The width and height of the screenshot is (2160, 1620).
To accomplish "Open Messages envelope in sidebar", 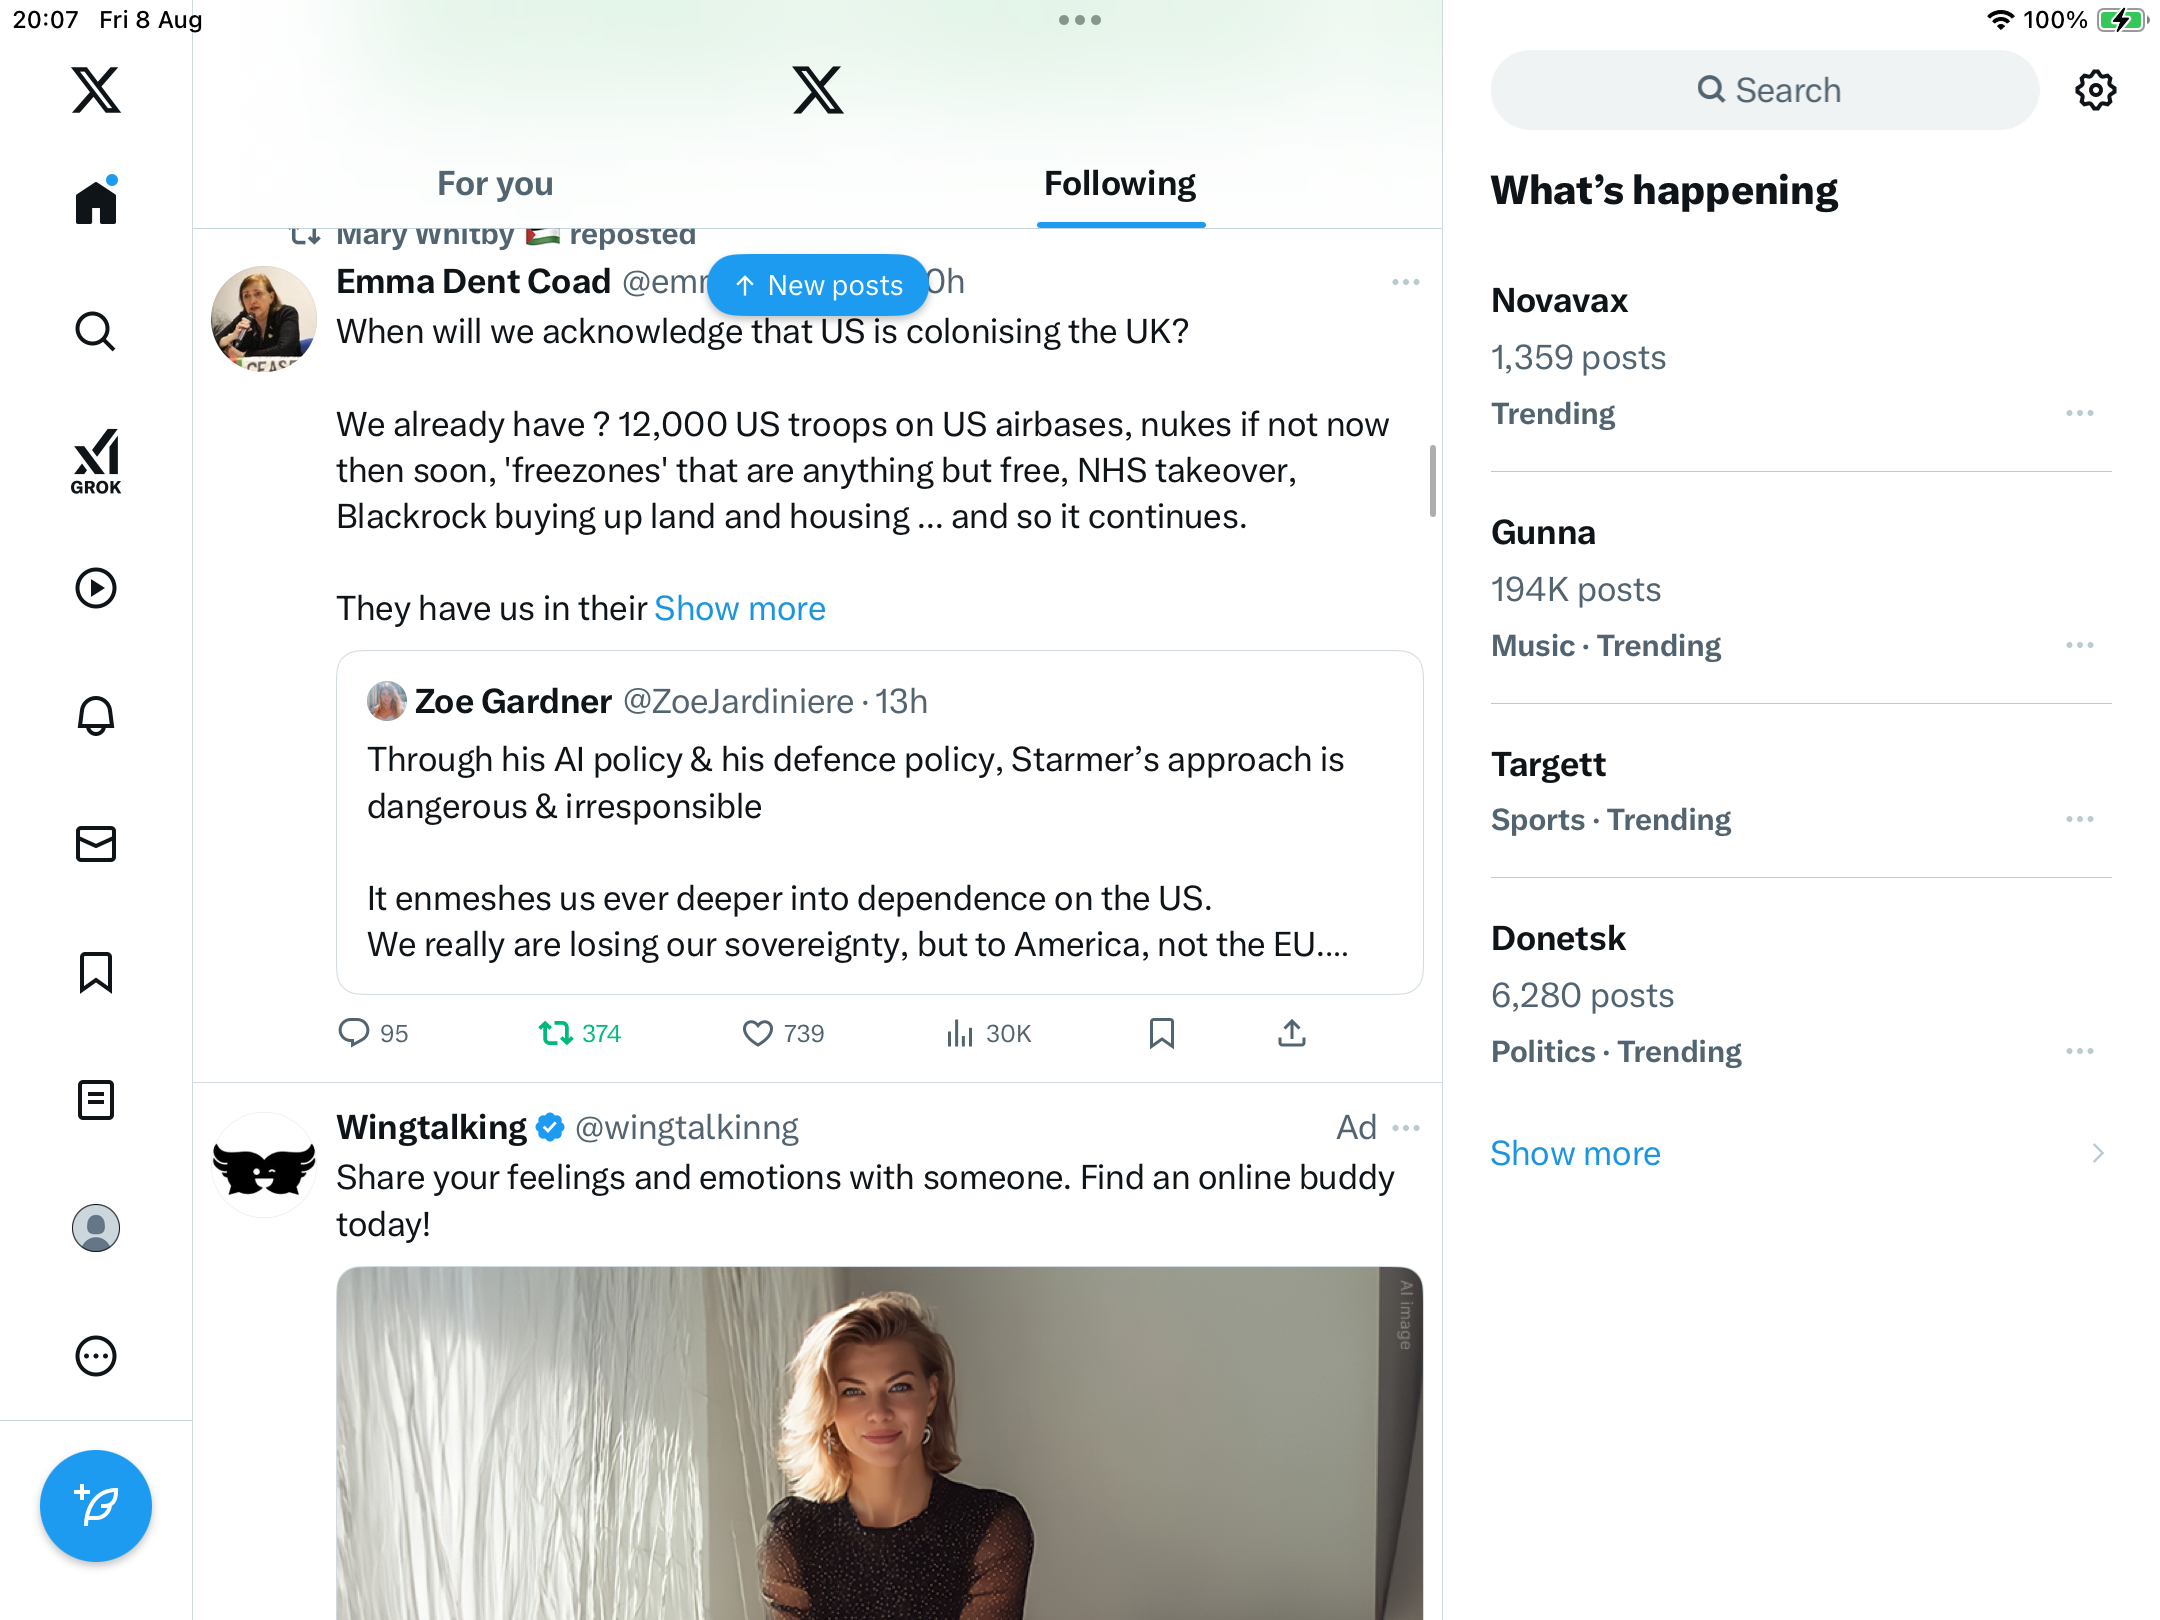I will pos(96,844).
